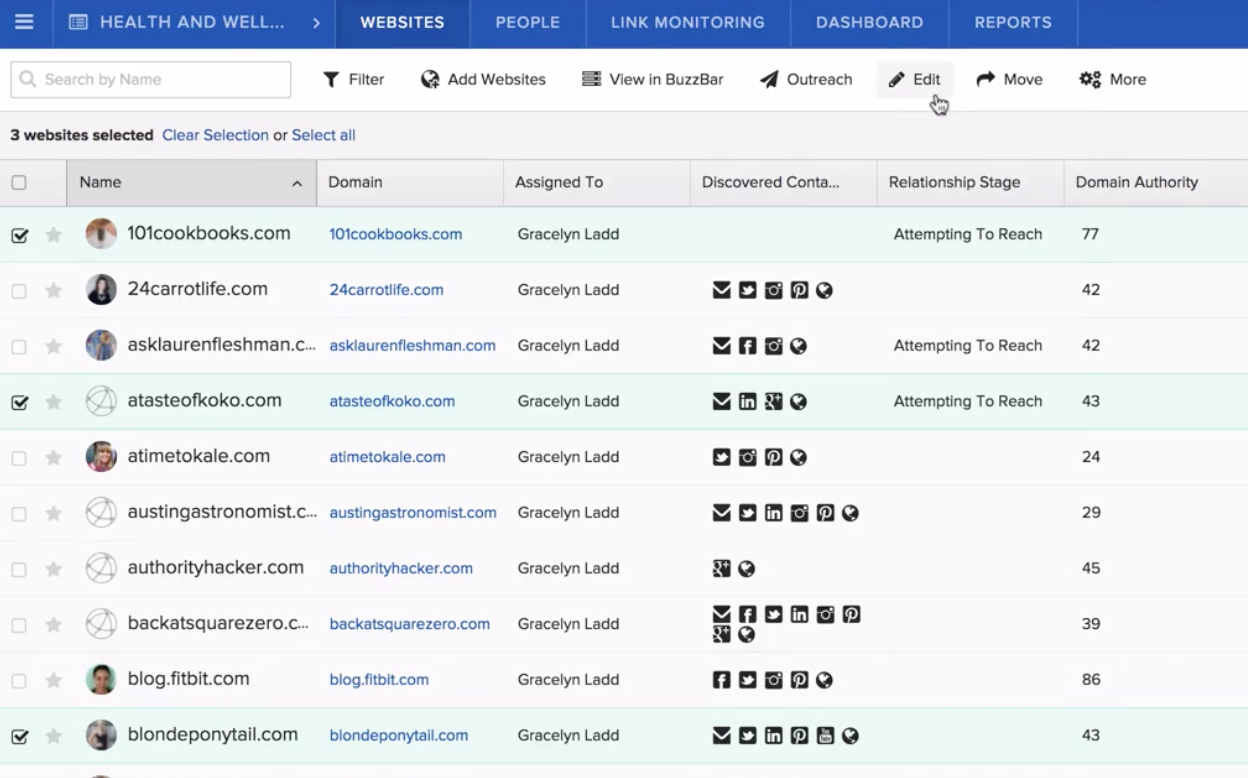Expand the project breadcrumb chevron
Image resolution: width=1248 pixels, height=778 pixels.
coord(316,22)
